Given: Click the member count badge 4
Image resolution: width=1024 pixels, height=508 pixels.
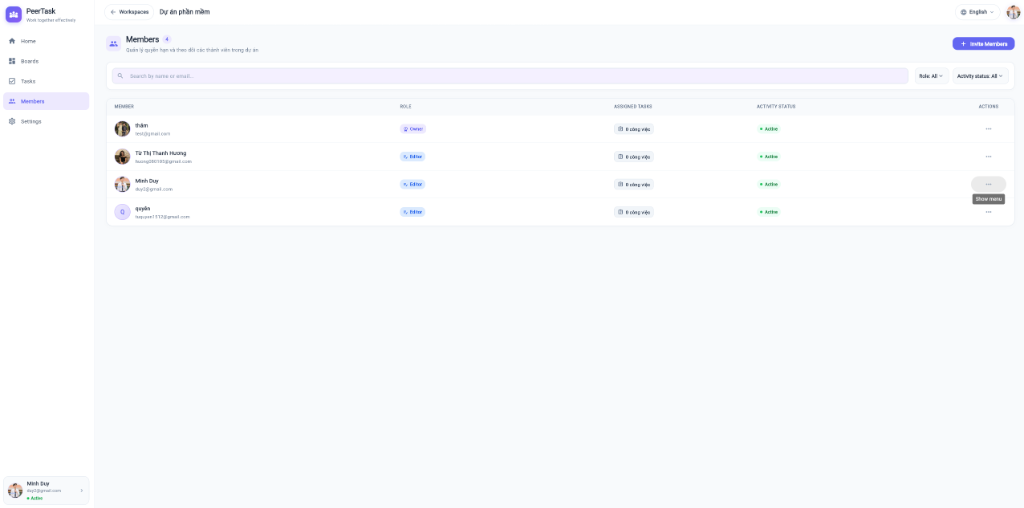Looking at the screenshot, I should pos(167,39).
